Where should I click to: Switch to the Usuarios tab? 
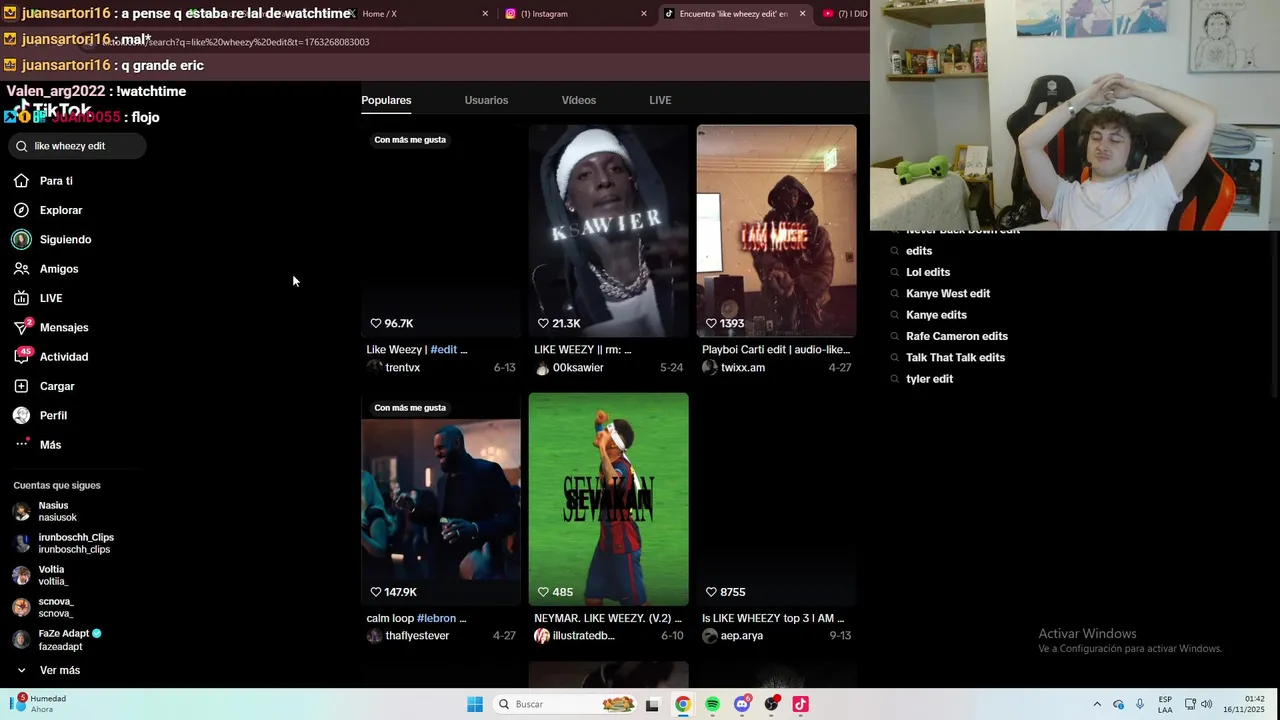click(486, 100)
